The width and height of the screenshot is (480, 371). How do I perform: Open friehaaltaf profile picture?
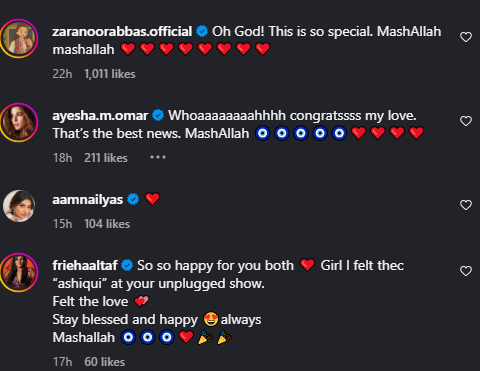[x=19, y=272]
